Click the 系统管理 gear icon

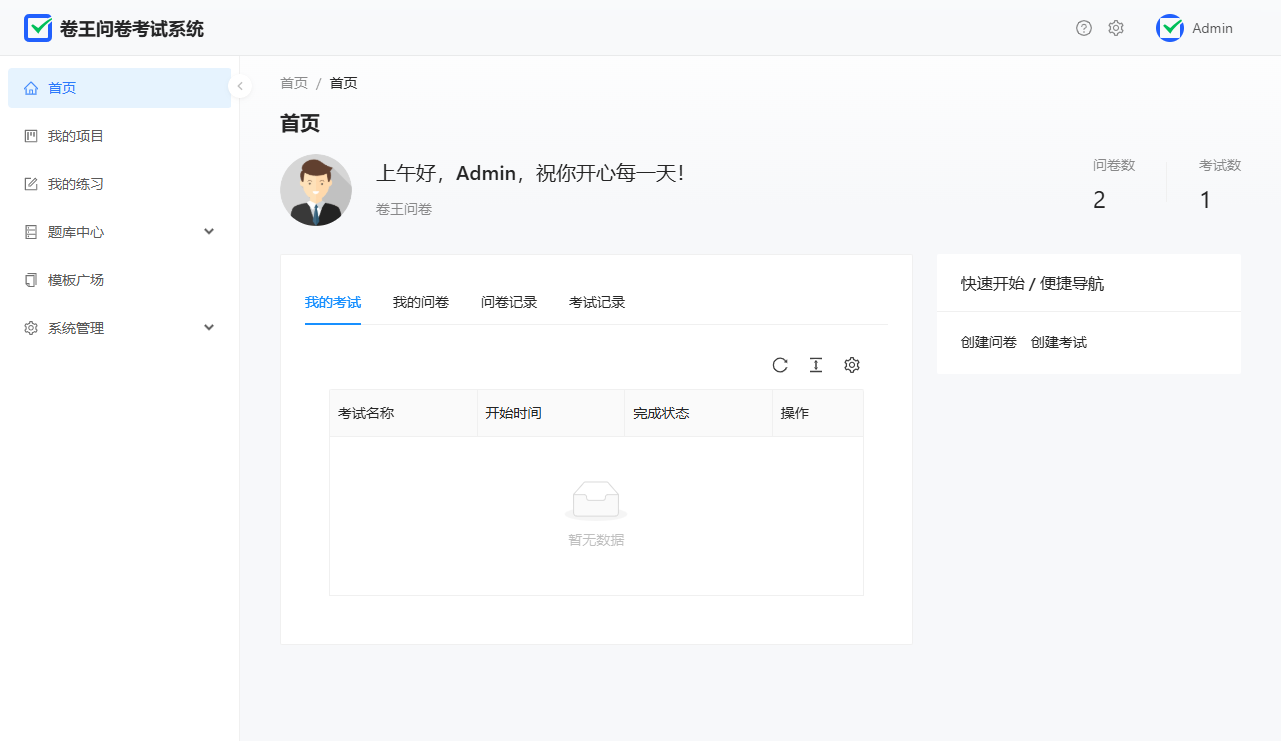coord(31,328)
